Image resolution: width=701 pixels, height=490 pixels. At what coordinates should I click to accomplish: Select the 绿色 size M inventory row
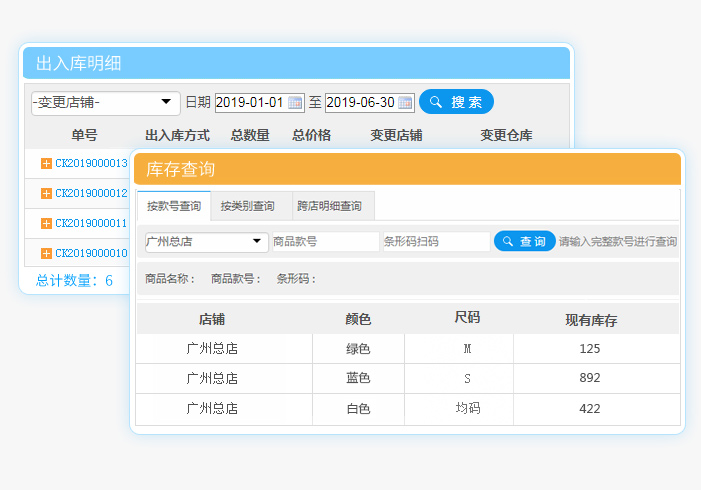click(x=408, y=349)
